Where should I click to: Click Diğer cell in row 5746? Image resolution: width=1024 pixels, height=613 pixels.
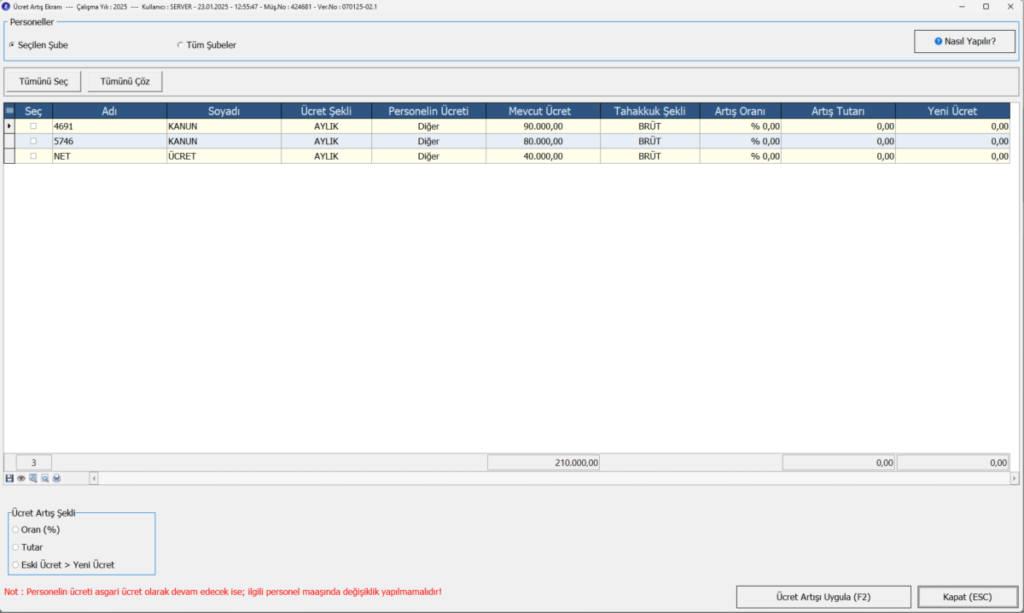(x=428, y=141)
